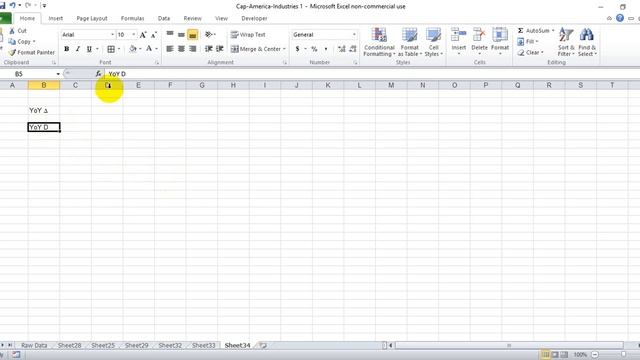Switch to Page Layout view

click(x=554, y=355)
